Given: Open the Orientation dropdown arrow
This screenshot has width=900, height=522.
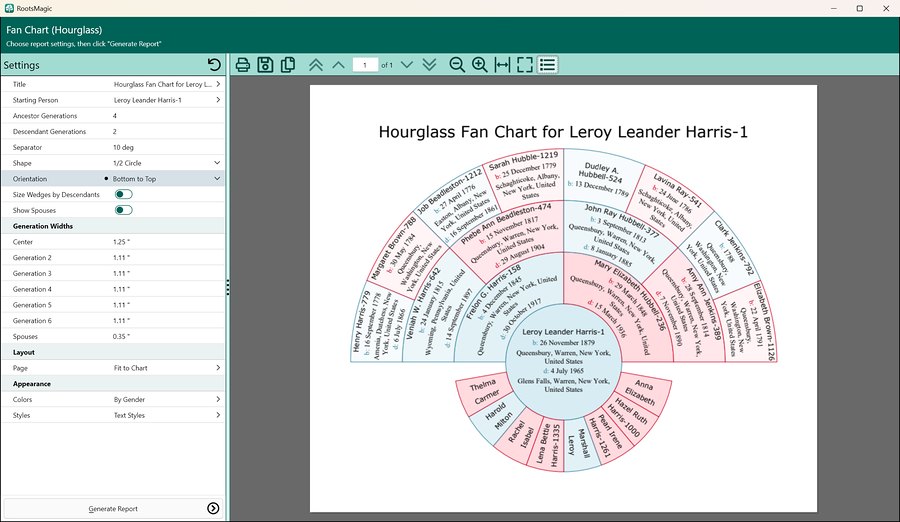Looking at the screenshot, I should pos(217,179).
